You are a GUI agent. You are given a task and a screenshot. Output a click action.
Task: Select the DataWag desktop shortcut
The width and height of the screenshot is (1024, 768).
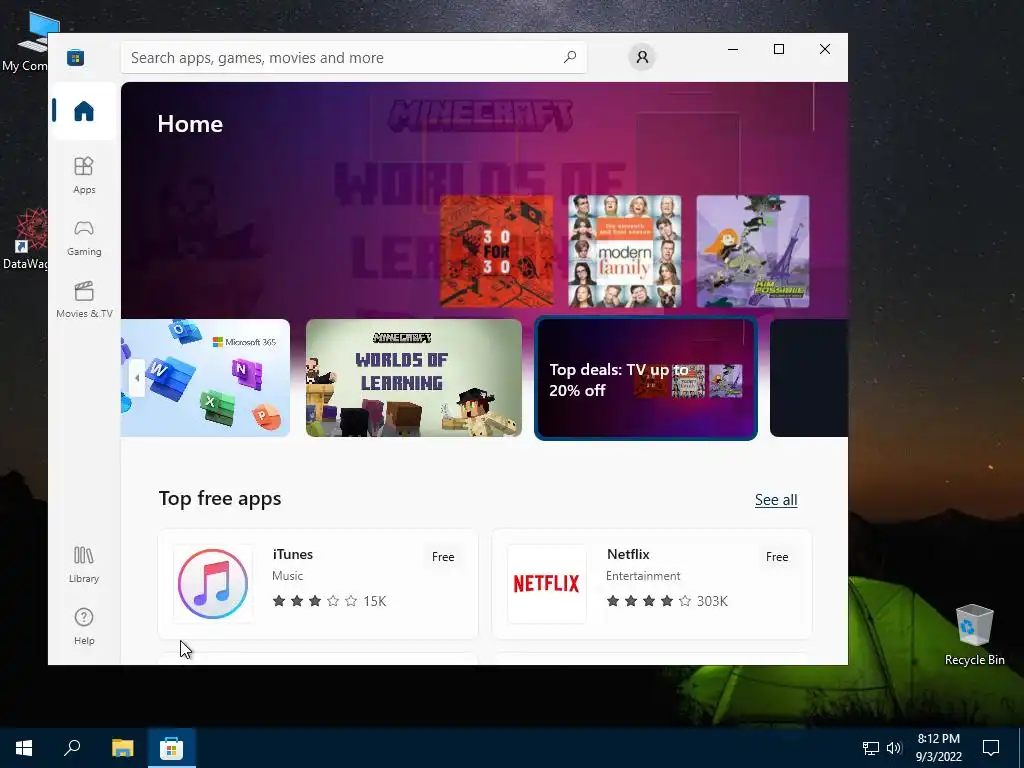click(x=24, y=240)
